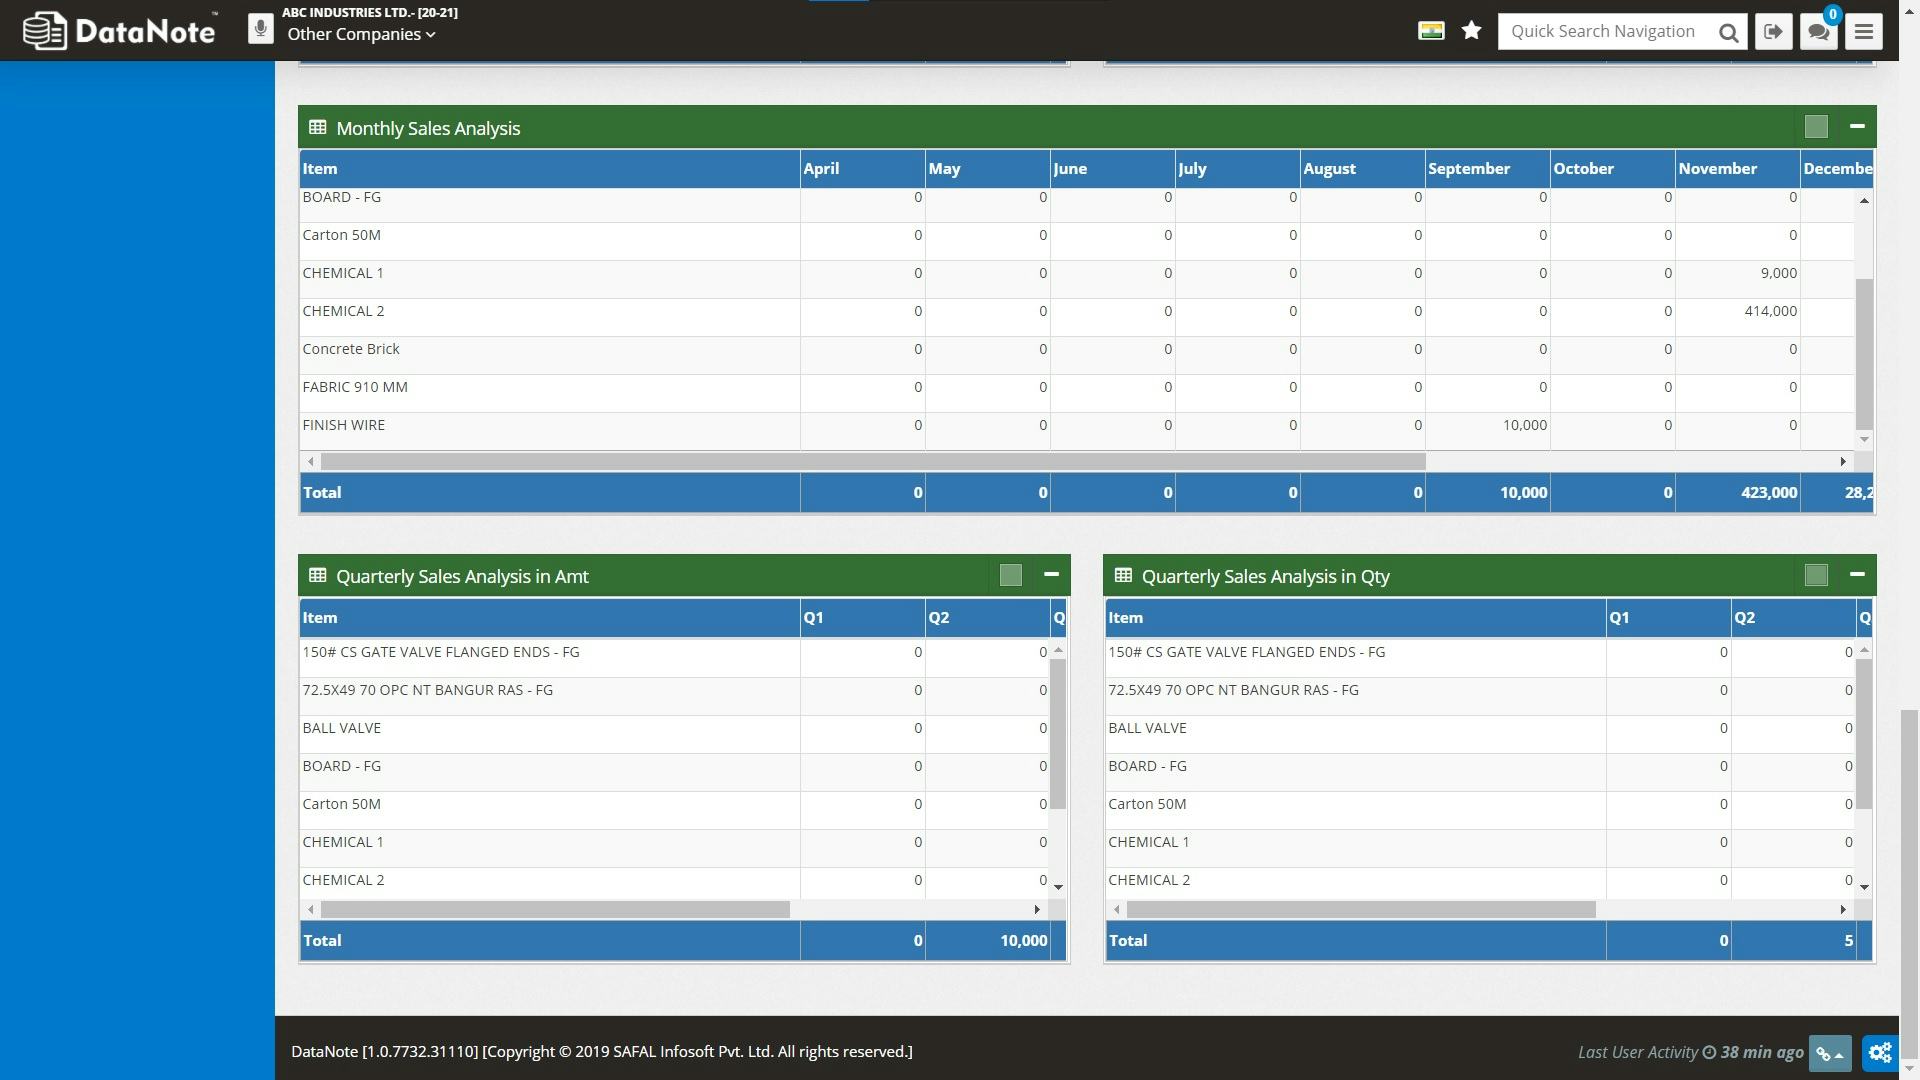The image size is (1920, 1080).
Task: Open chat messages icon with badge
Action: (x=1819, y=32)
